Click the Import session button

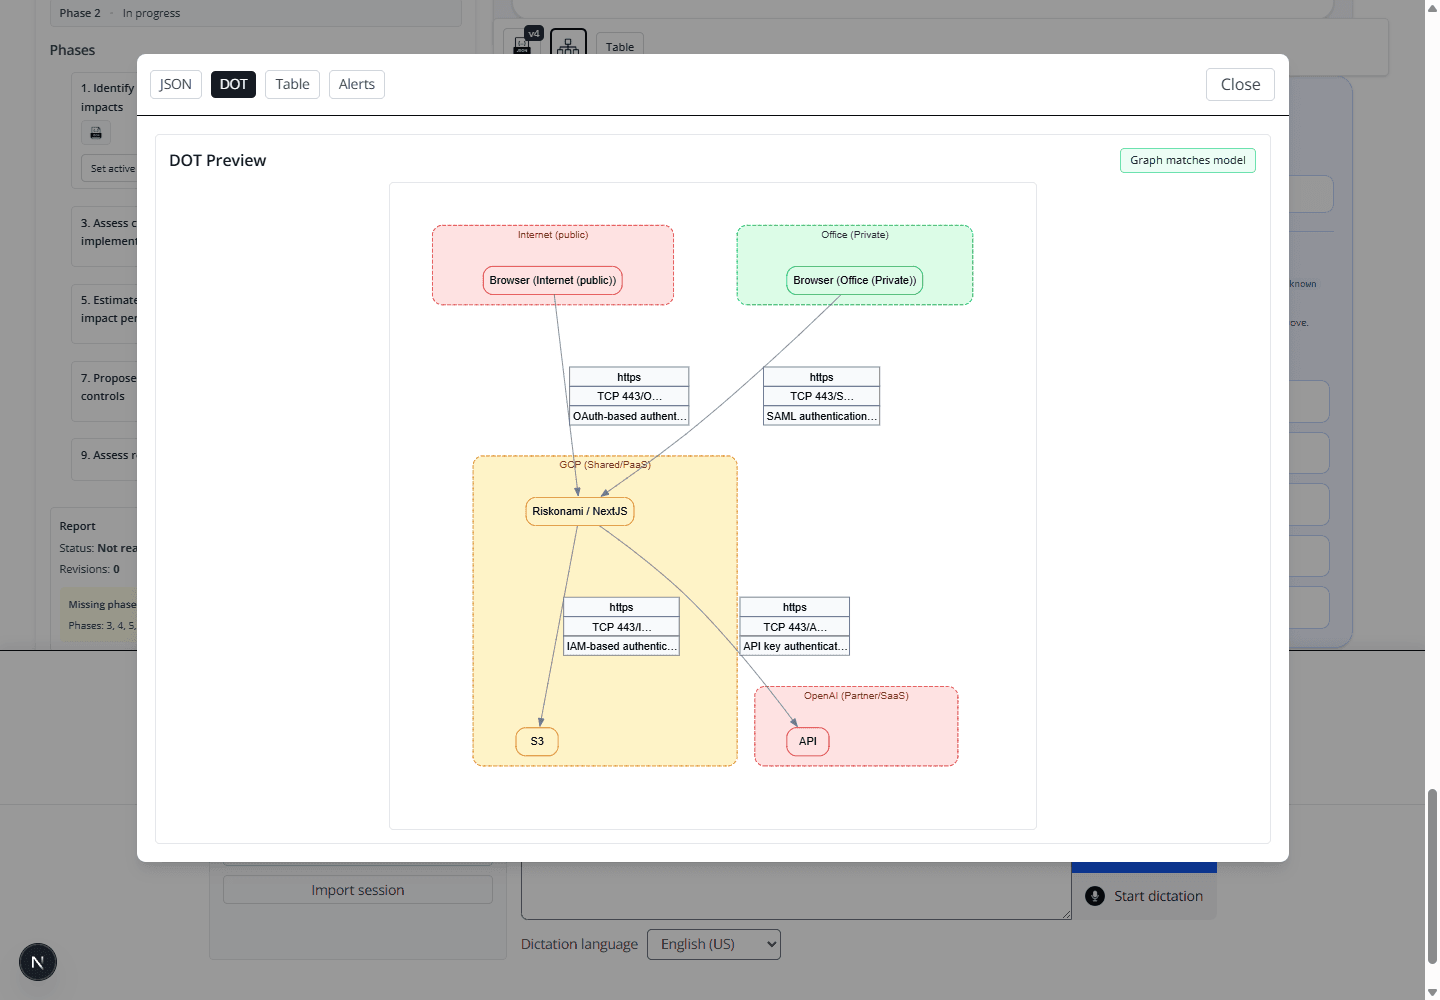point(358,890)
